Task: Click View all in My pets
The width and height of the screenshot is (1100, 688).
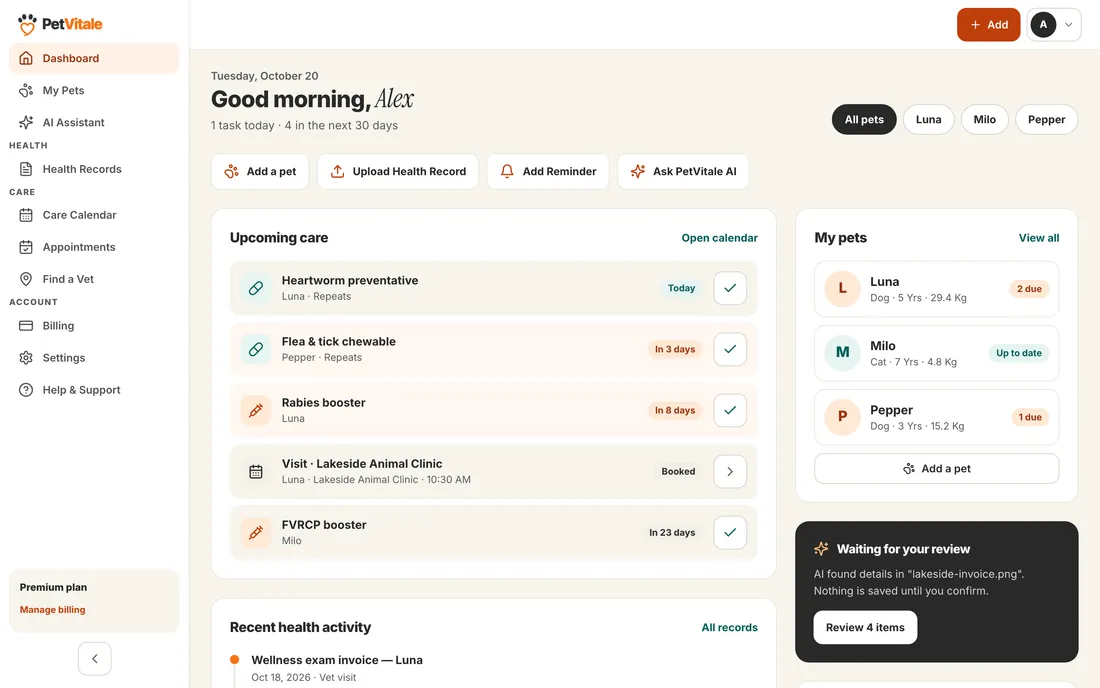Action: (1039, 238)
